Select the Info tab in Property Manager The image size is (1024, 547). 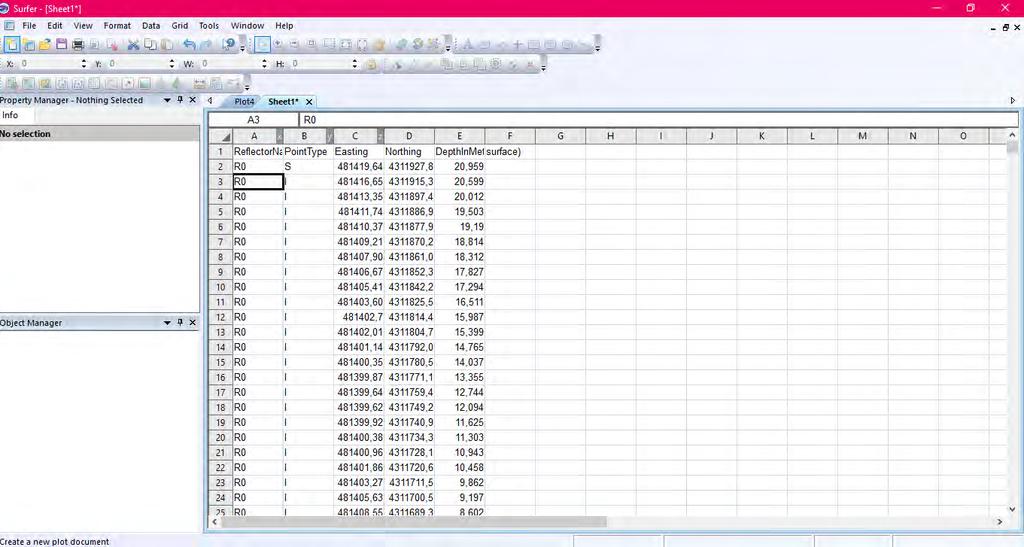point(10,115)
